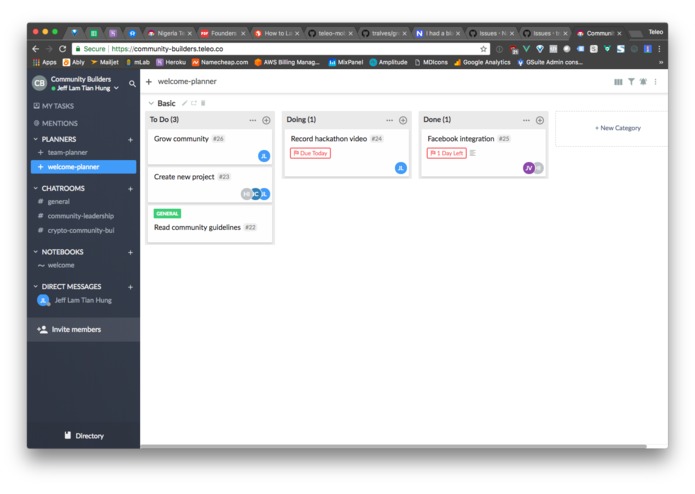Open user dropdown next to Jeff Lam Tian Hung
This screenshot has height=494, width=695.
click(116, 88)
